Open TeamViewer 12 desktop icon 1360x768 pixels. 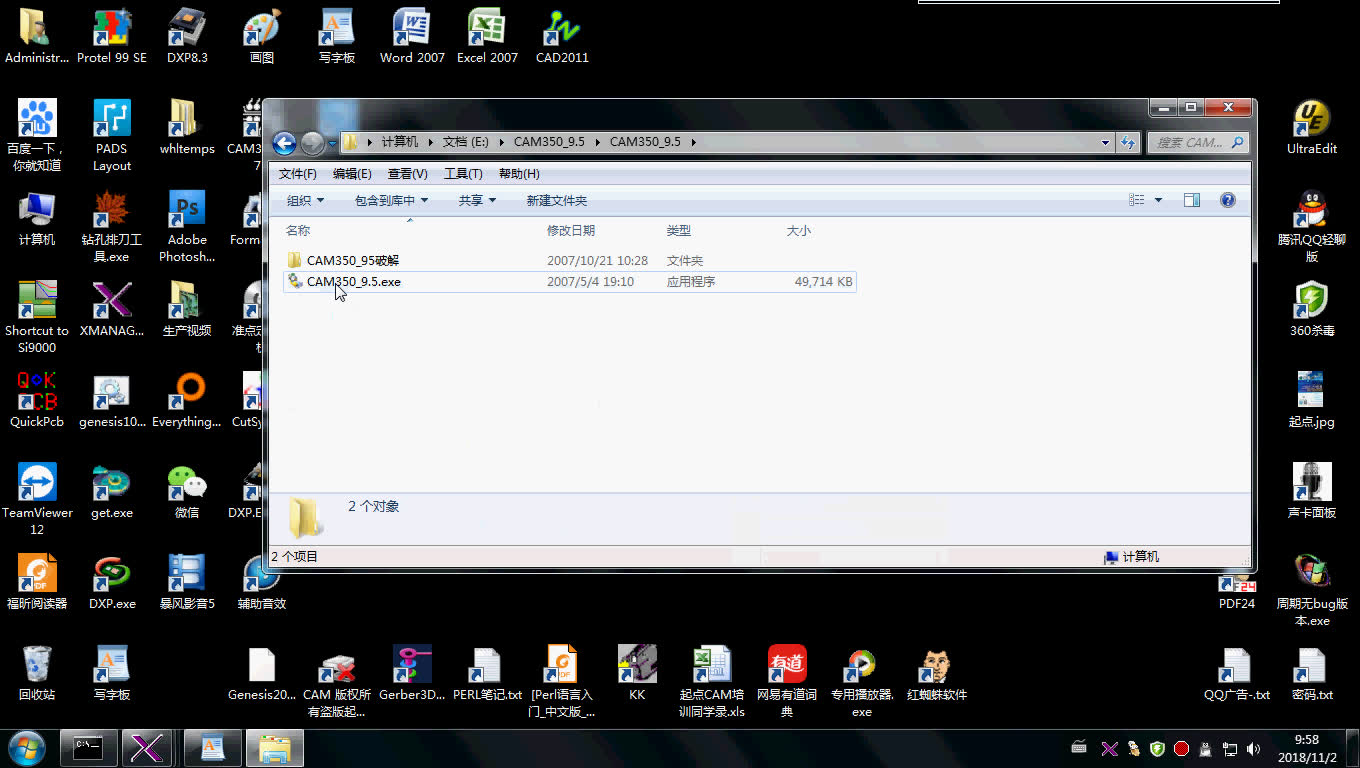[x=37, y=500]
